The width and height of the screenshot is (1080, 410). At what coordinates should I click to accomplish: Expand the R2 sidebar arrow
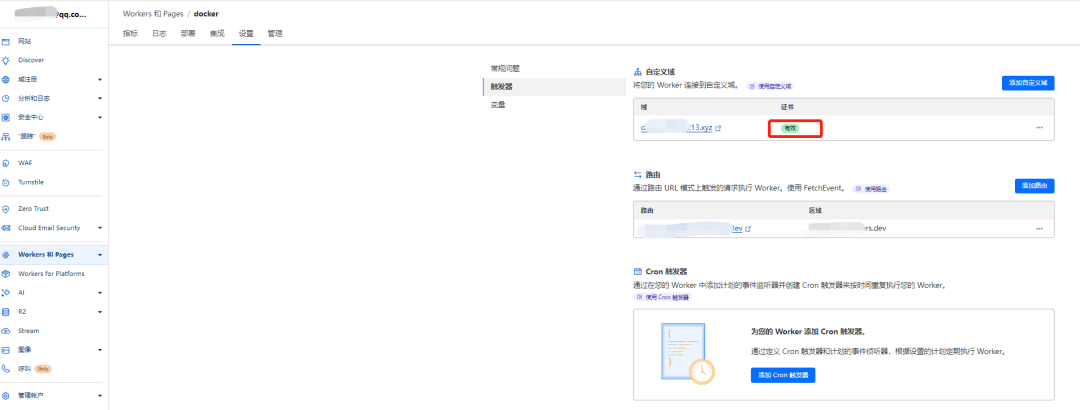[100, 311]
